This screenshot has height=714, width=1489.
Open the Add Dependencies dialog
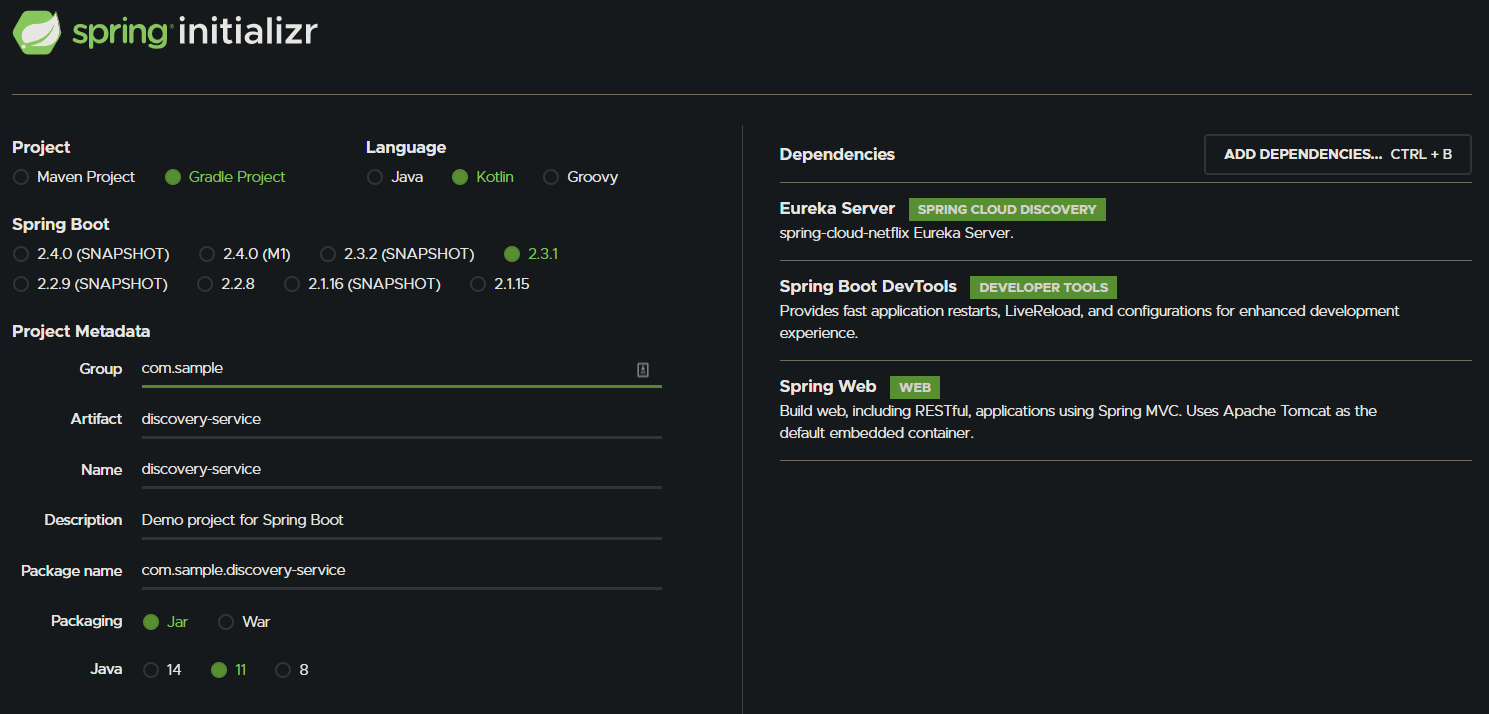point(1337,154)
